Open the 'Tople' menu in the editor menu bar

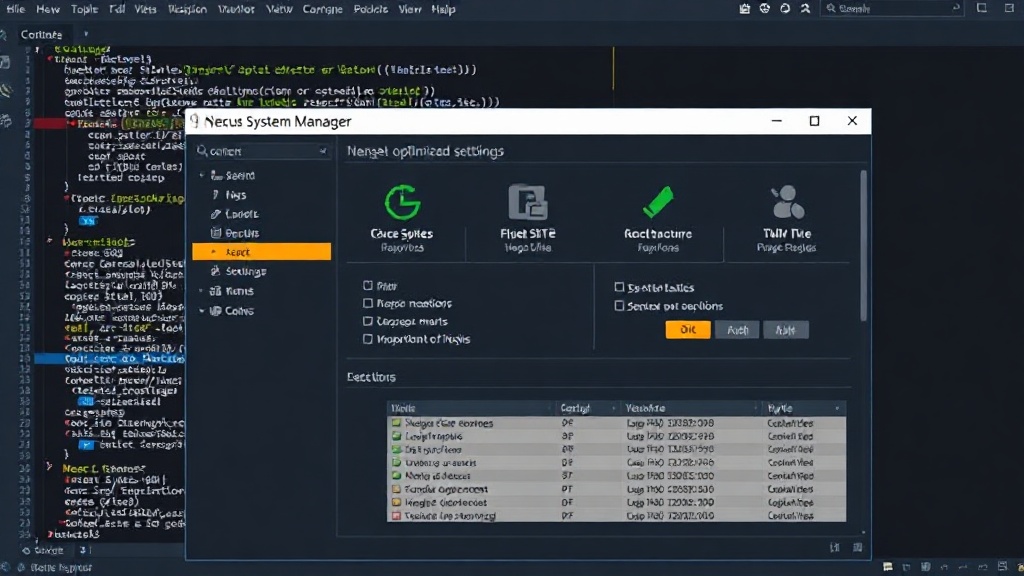[x=84, y=9]
